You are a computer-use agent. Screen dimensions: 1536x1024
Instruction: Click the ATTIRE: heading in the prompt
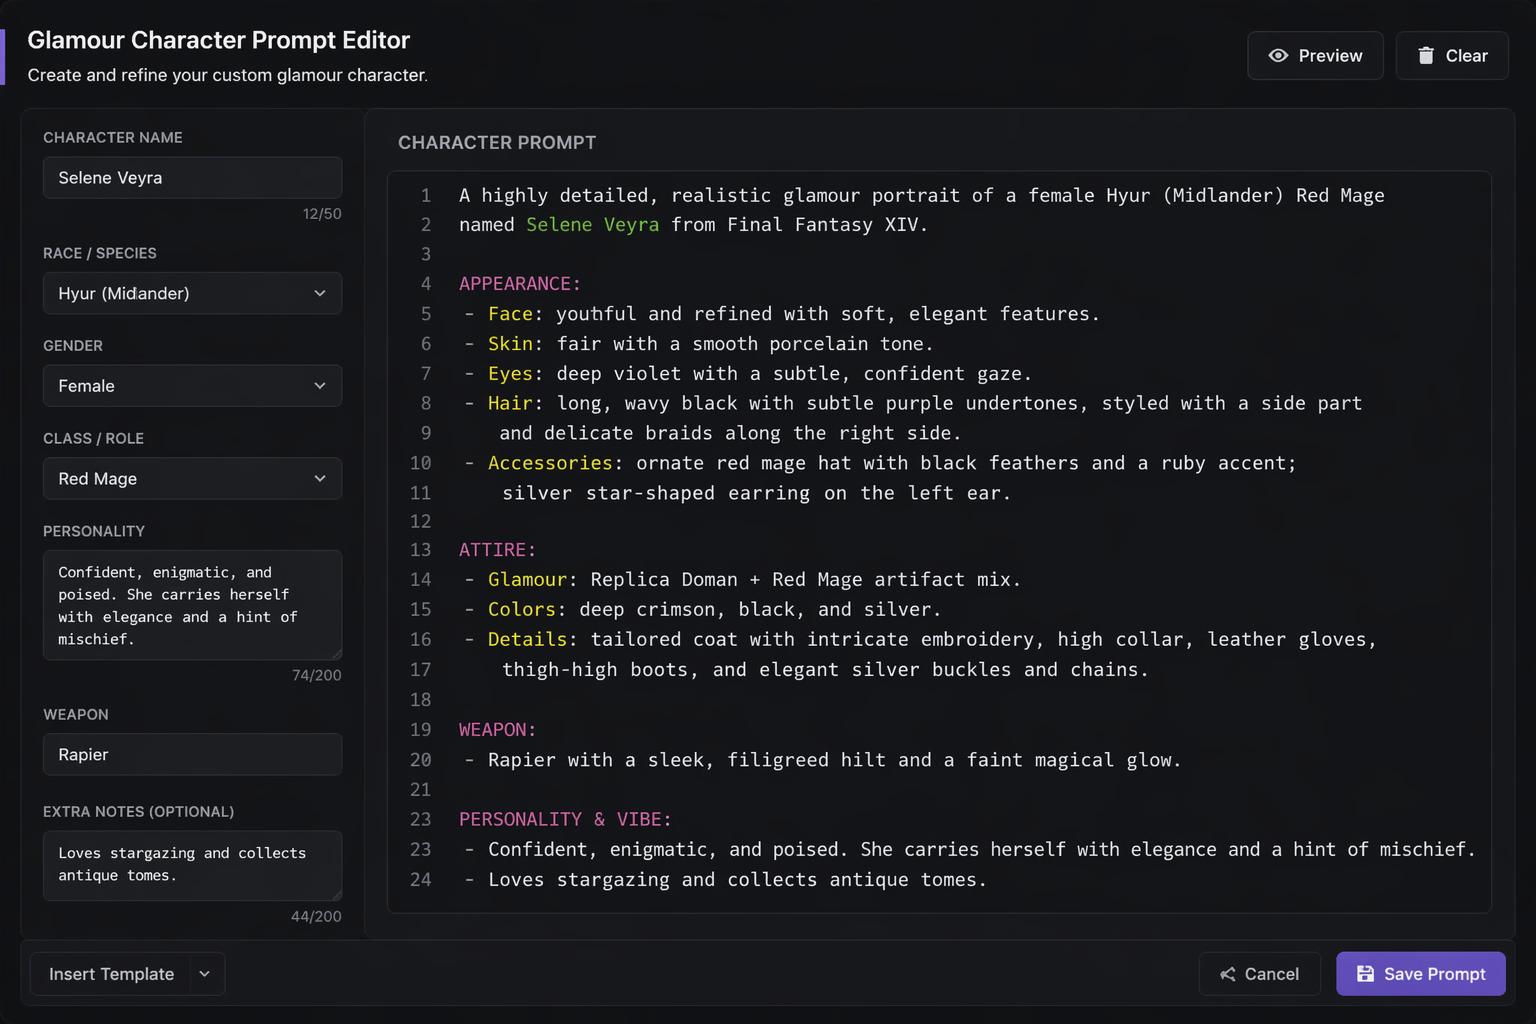click(498, 550)
